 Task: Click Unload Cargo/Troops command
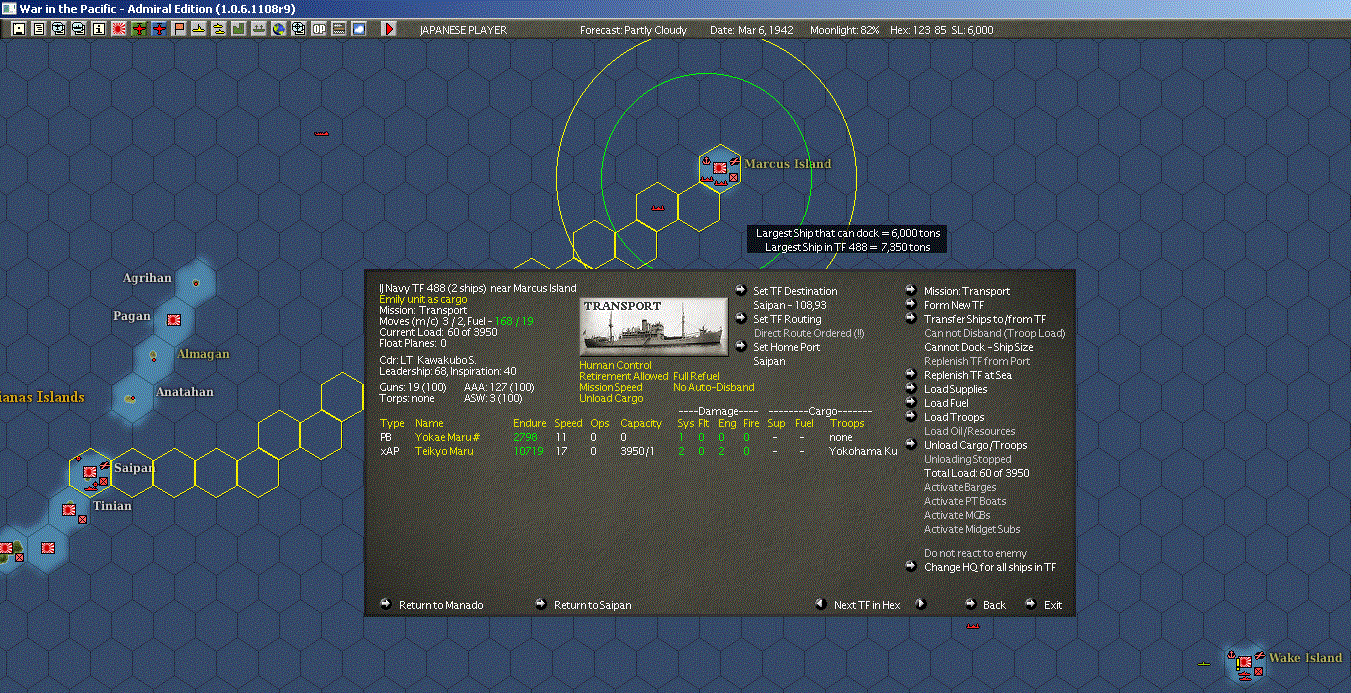point(975,445)
